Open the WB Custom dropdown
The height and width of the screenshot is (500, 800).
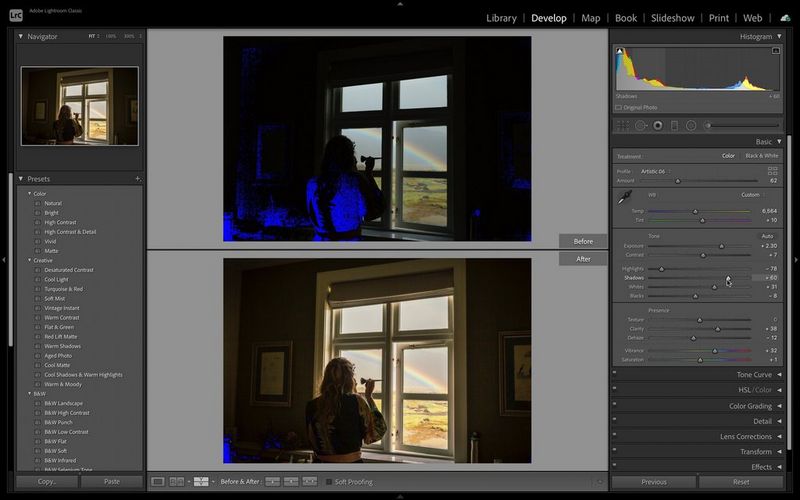[750, 195]
